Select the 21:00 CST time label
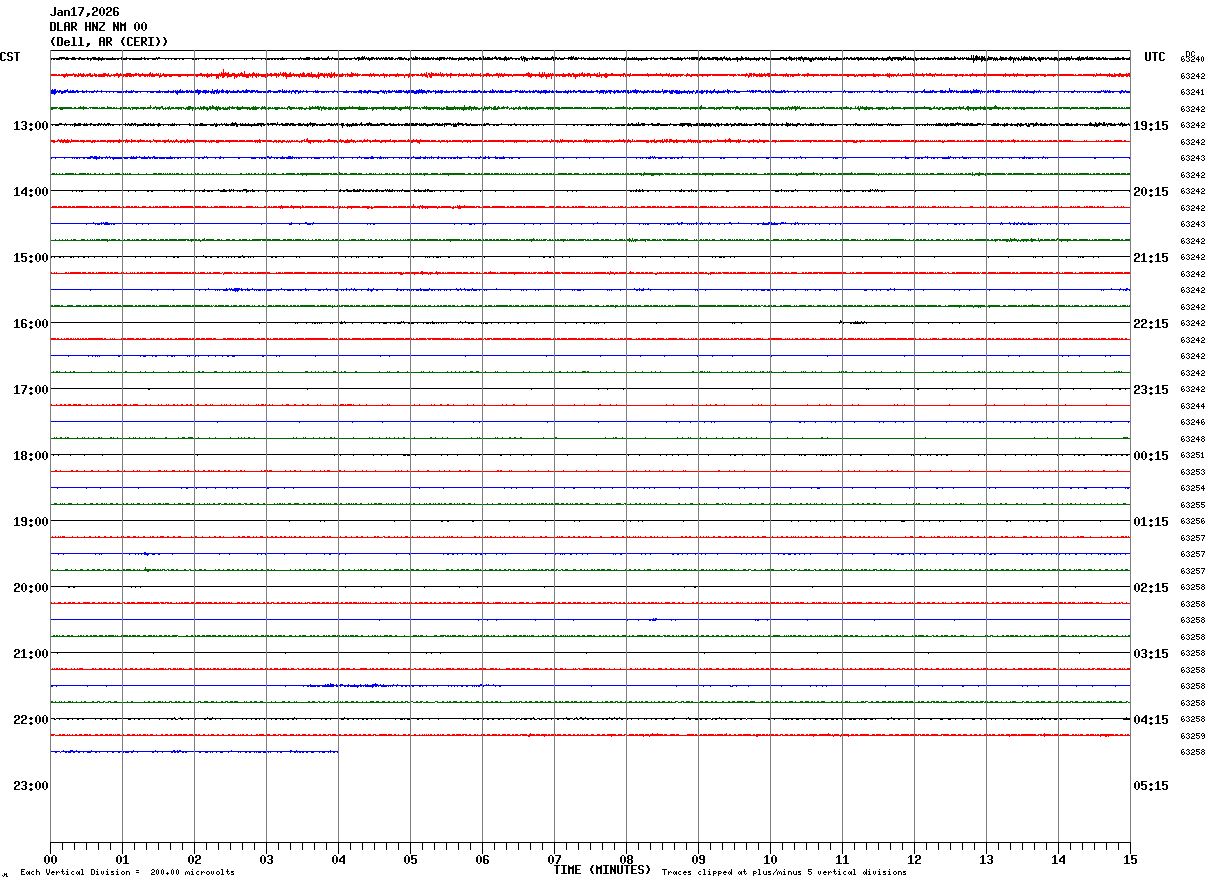This screenshot has height=886, width=1210. tap(31, 654)
